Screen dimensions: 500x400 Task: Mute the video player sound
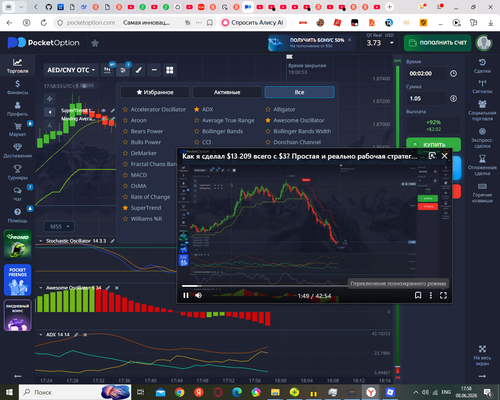pyautogui.click(x=198, y=295)
